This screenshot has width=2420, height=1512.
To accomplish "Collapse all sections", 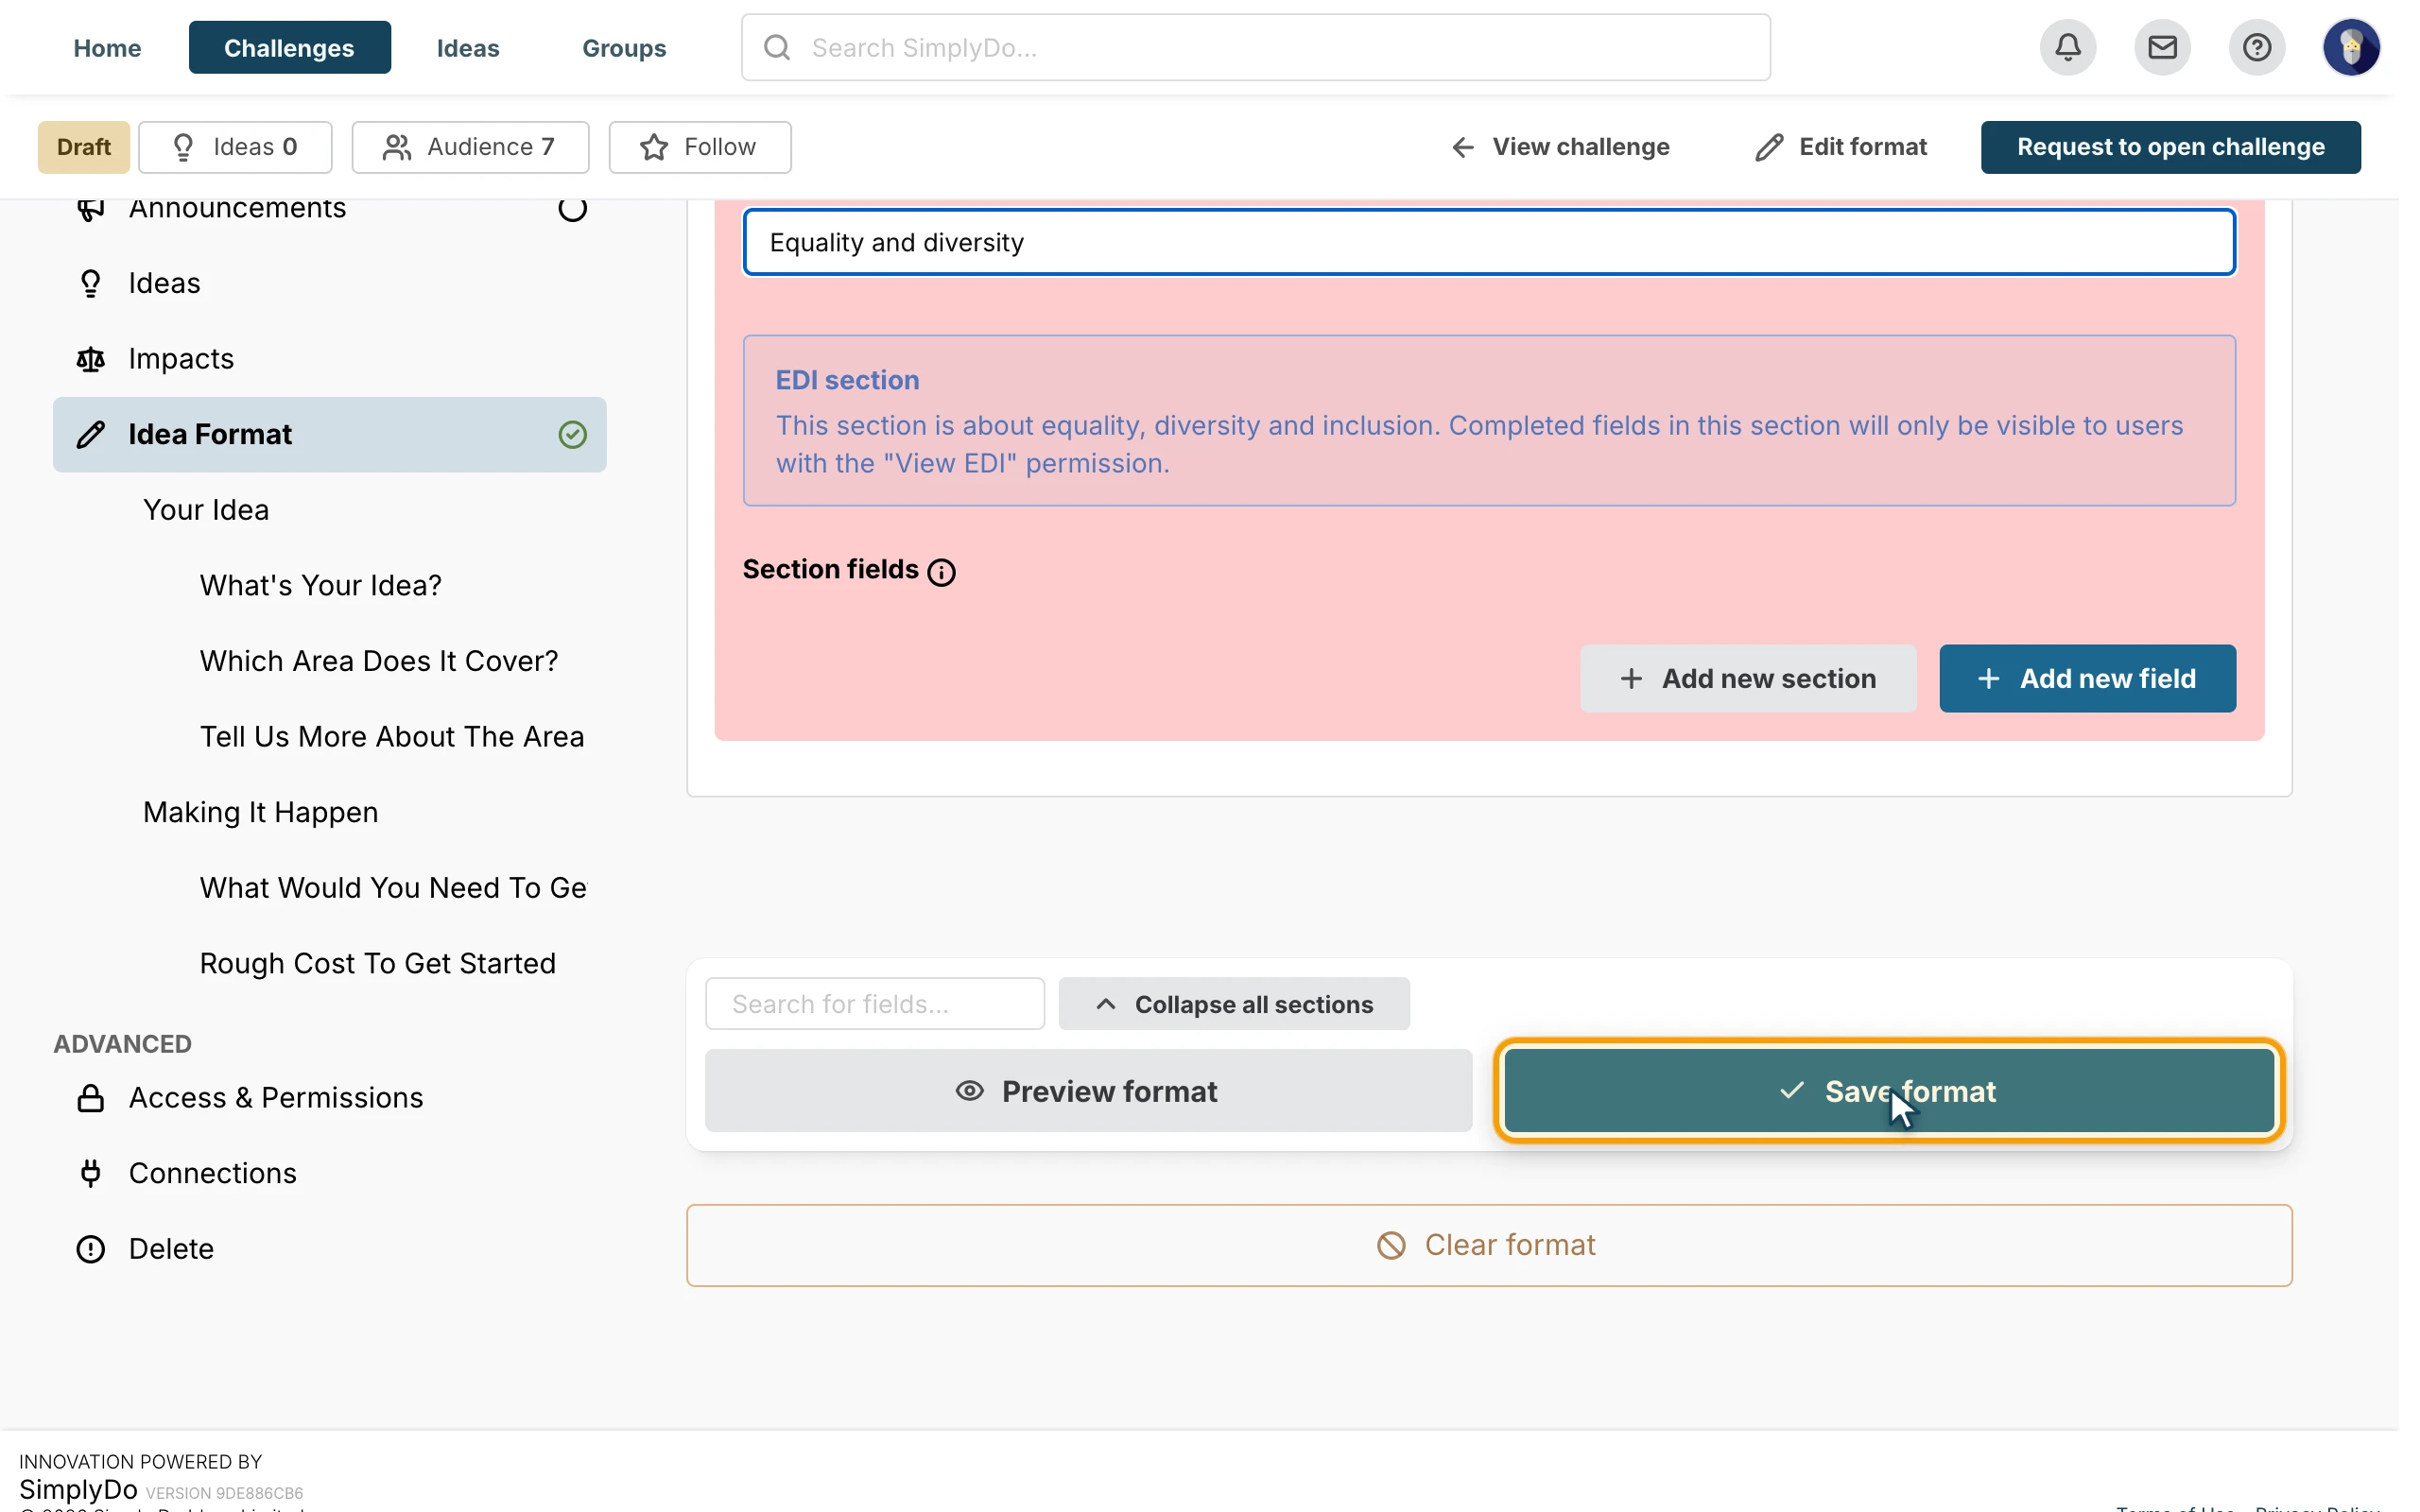I will pyautogui.click(x=1234, y=1004).
